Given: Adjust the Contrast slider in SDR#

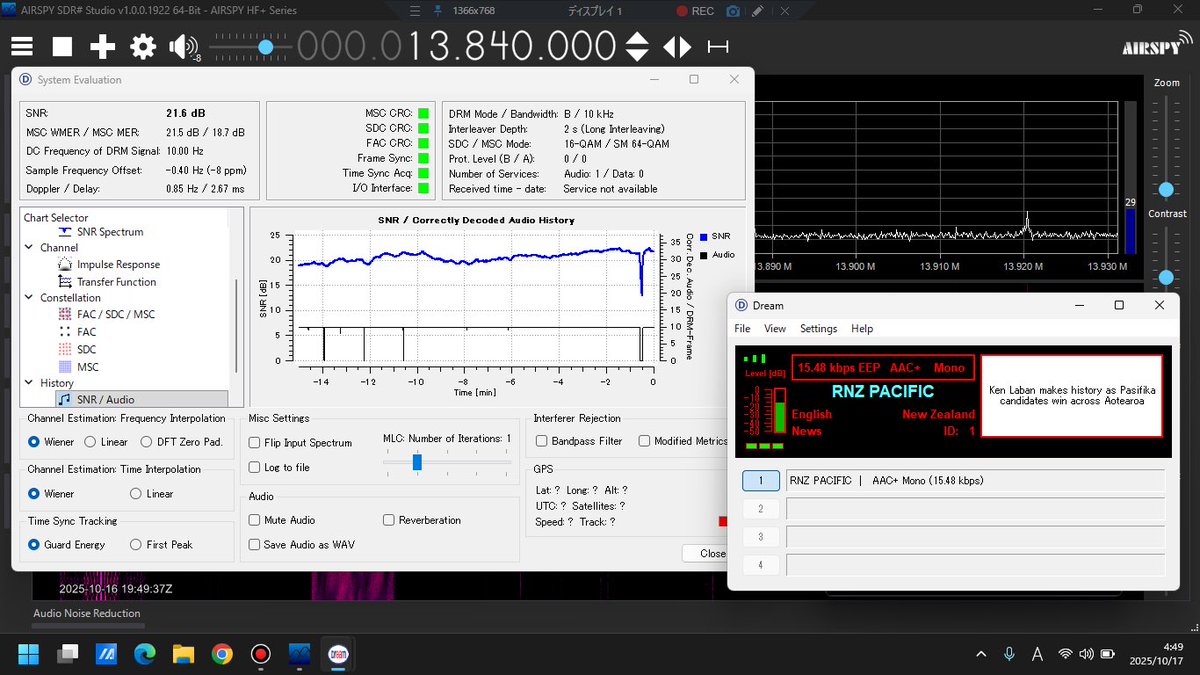Looking at the screenshot, I should (x=1166, y=277).
